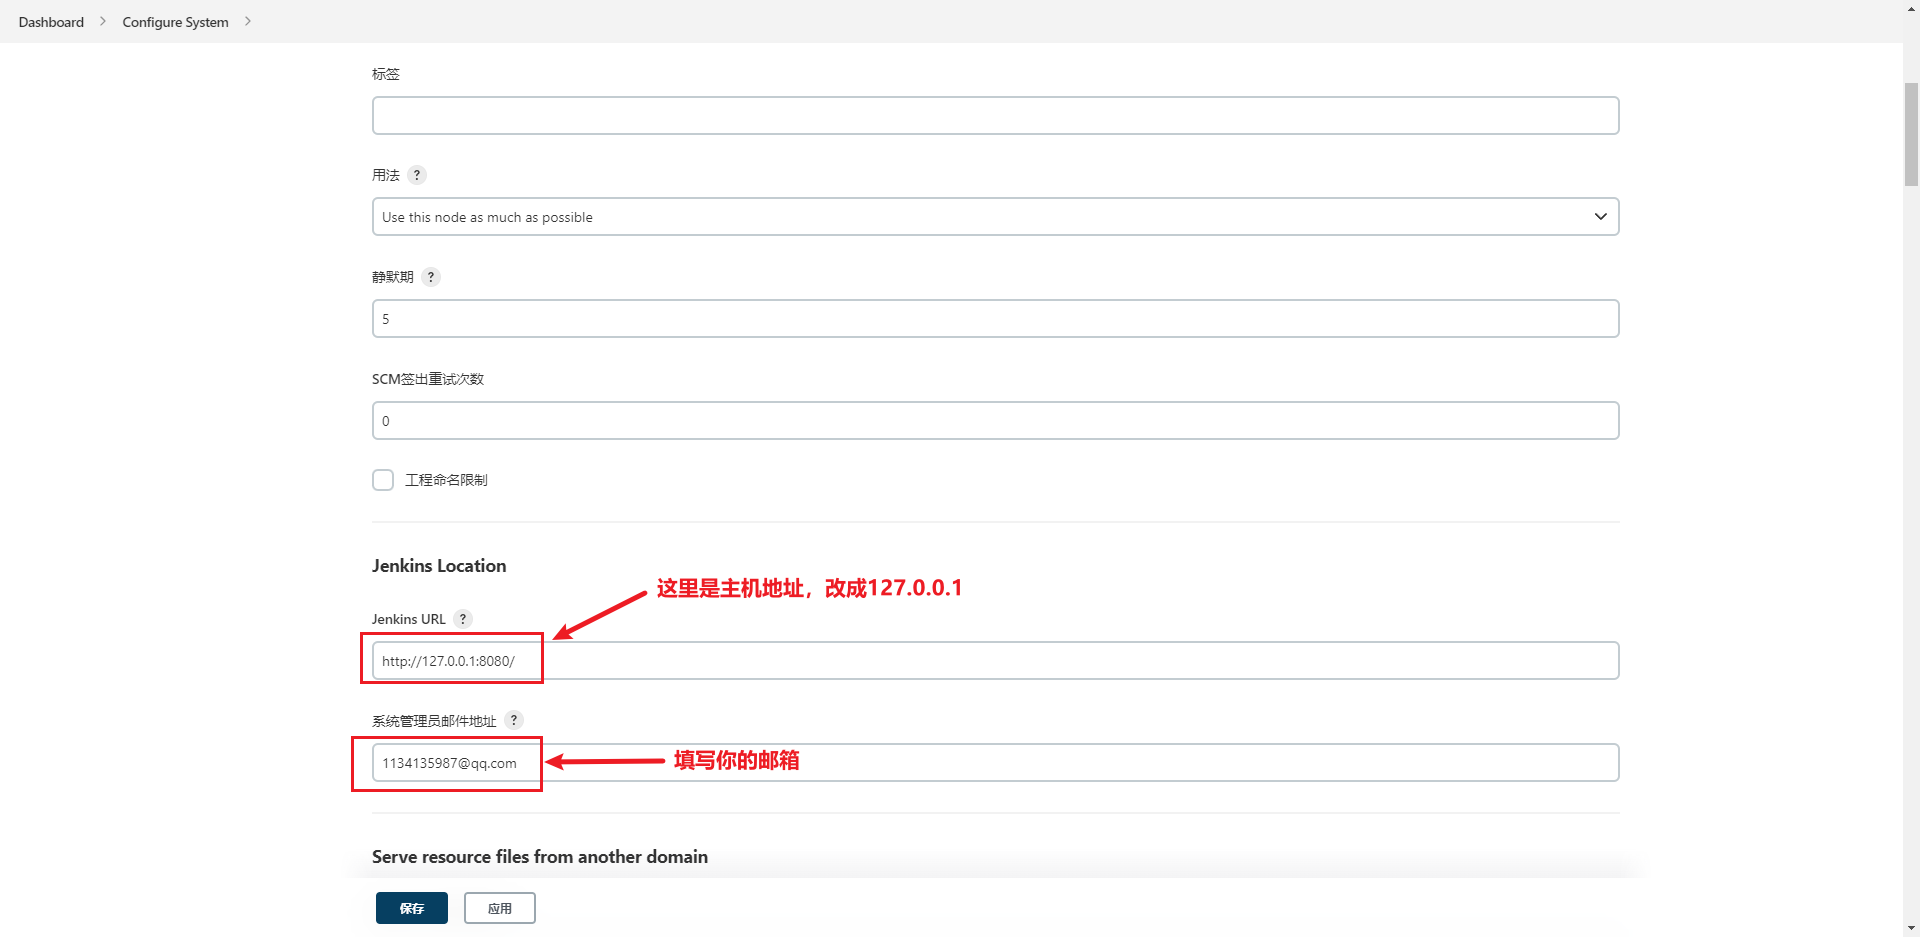Click the Jenkins Location heading
The width and height of the screenshot is (1920, 937).
pos(439,566)
